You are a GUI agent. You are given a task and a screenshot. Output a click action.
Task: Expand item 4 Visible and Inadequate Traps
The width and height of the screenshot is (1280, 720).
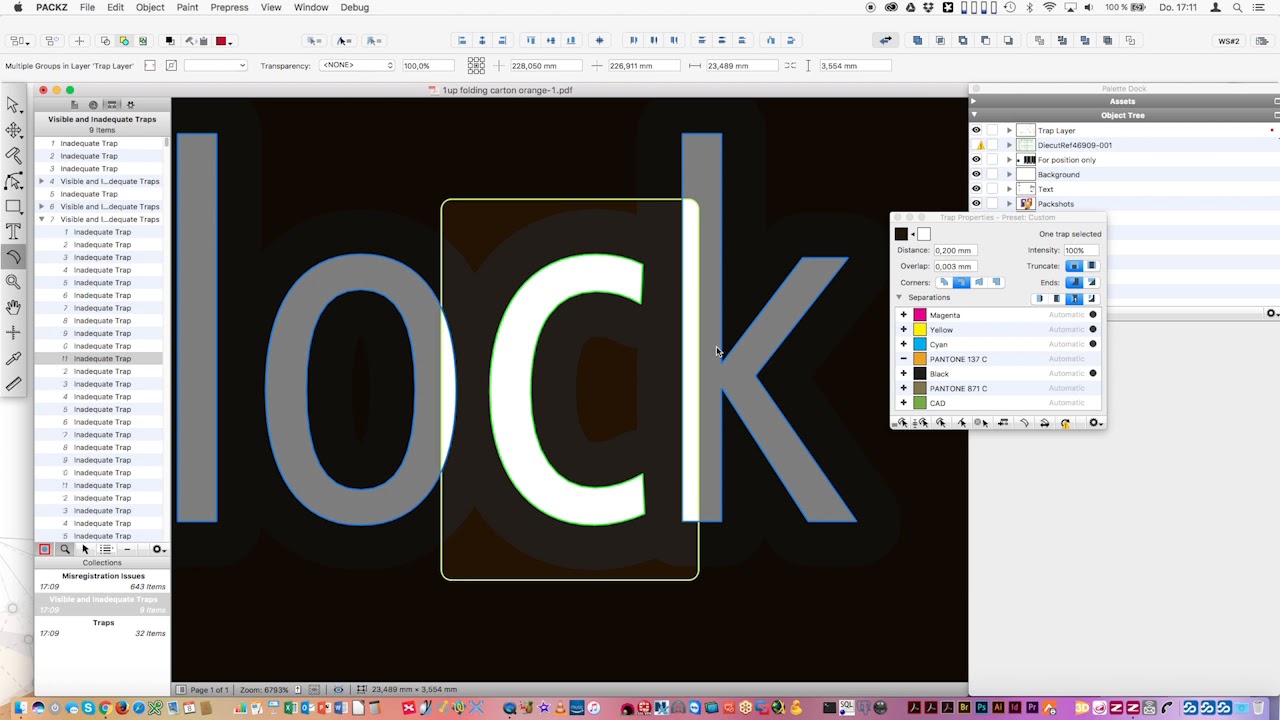[41, 181]
